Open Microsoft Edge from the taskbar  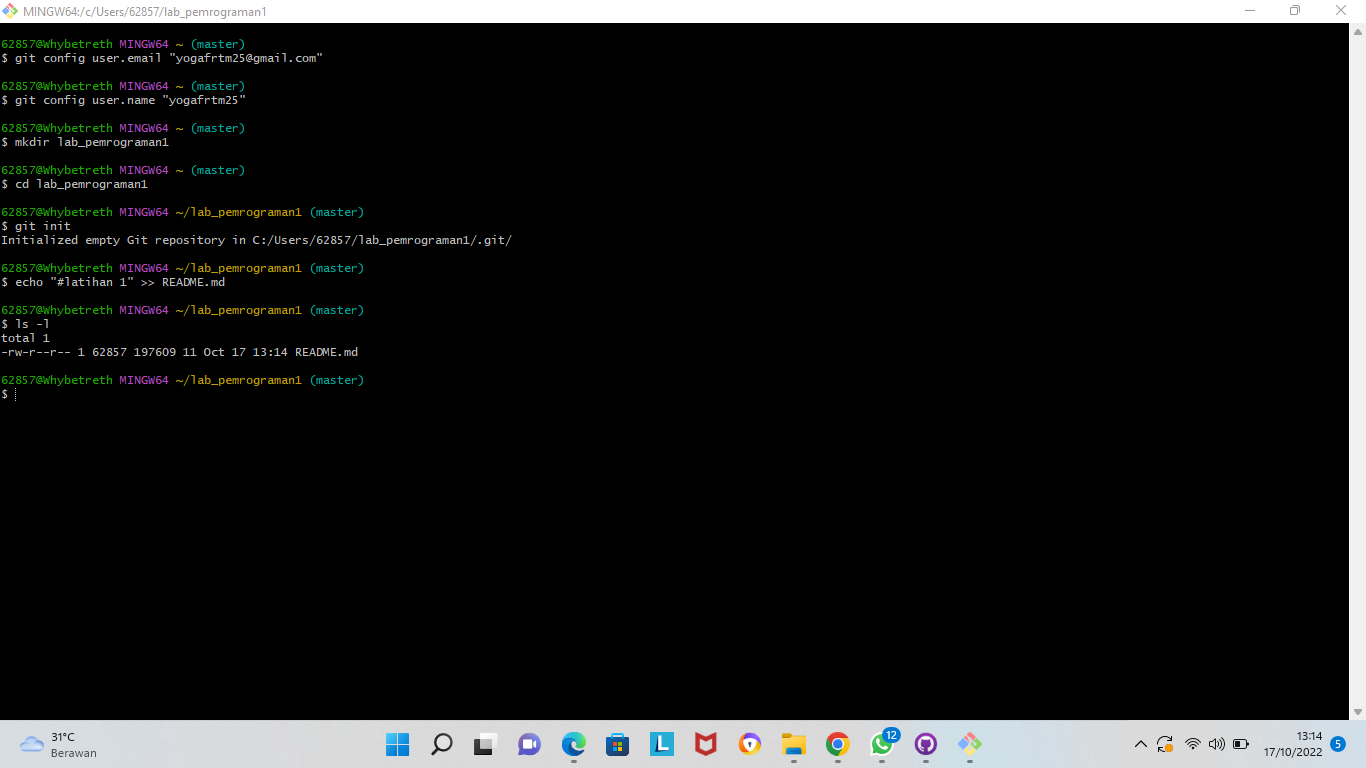tap(573, 744)
